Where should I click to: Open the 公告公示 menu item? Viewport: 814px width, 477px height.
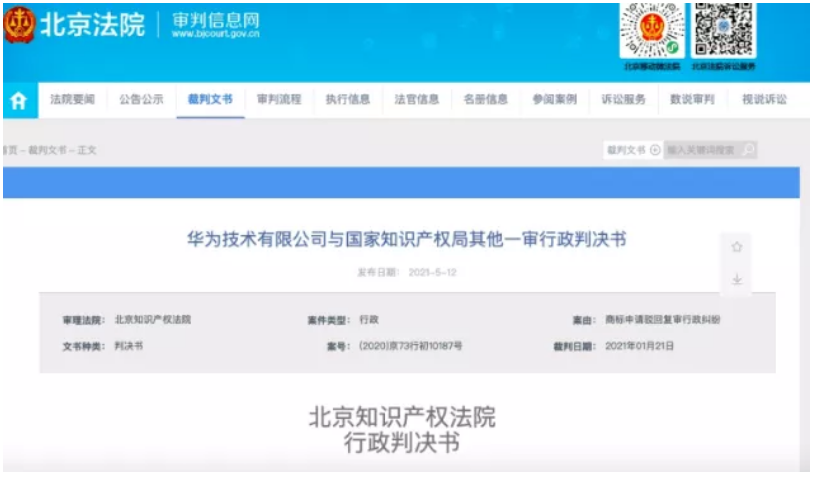pyautogui.click(x=141, y=99)
